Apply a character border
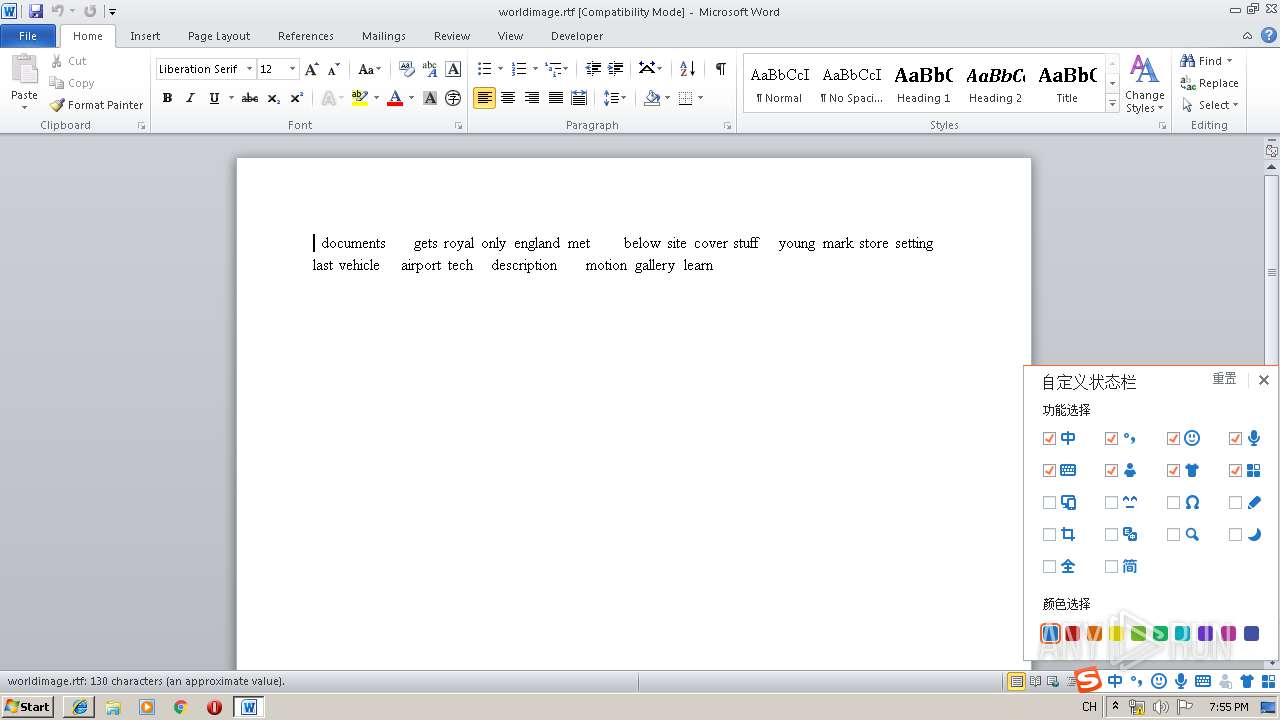Viewport: 1280px width, 720px height. 453,69
